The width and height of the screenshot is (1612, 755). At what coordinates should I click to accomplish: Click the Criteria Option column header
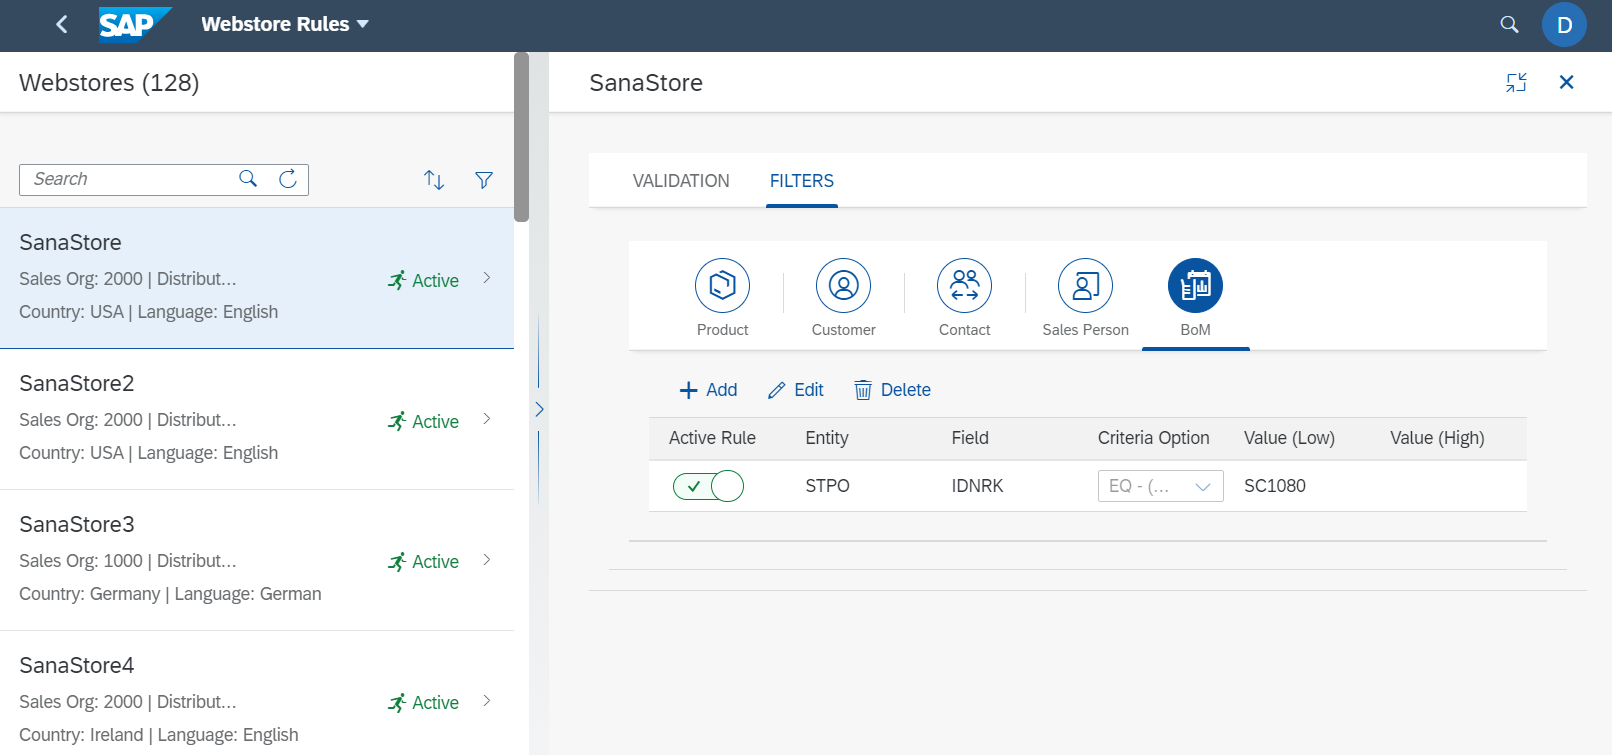(1153, 438)
